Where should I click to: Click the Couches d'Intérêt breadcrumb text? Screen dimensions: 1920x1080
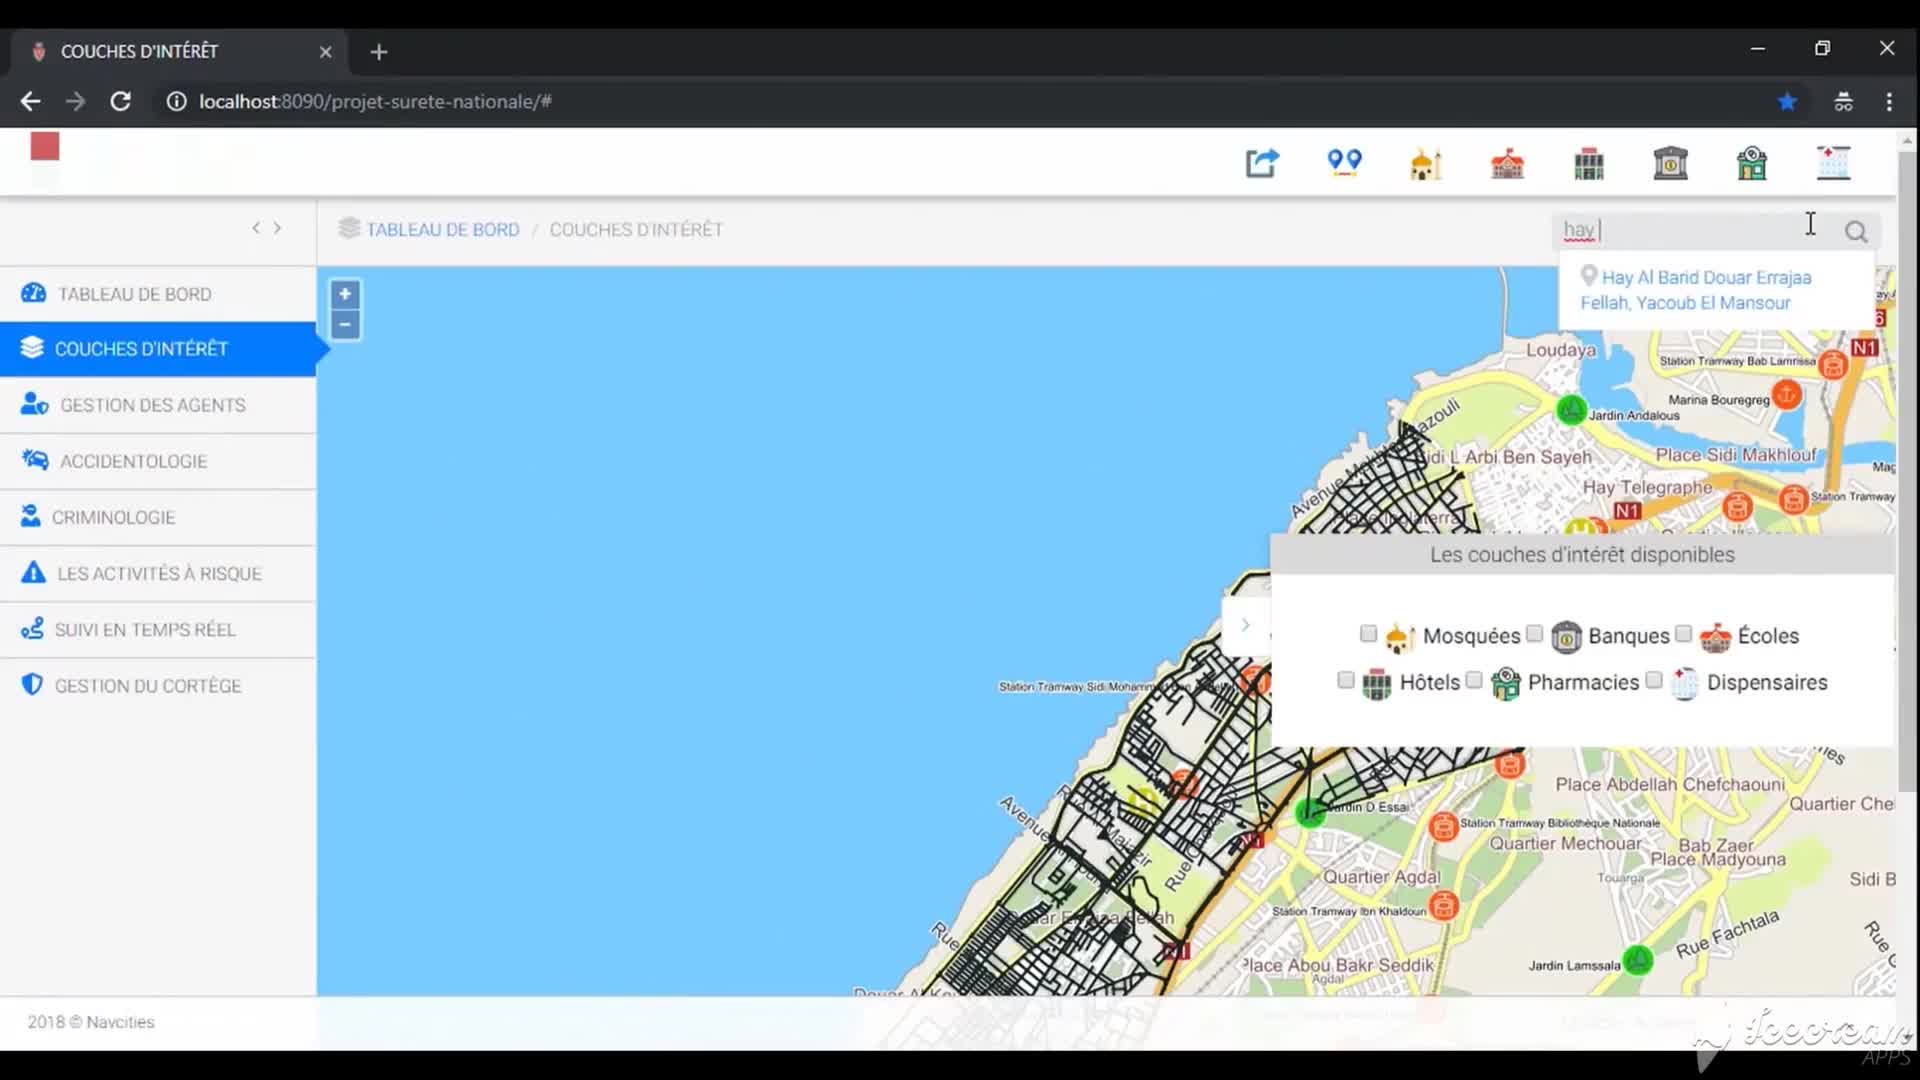pos(636,229)
